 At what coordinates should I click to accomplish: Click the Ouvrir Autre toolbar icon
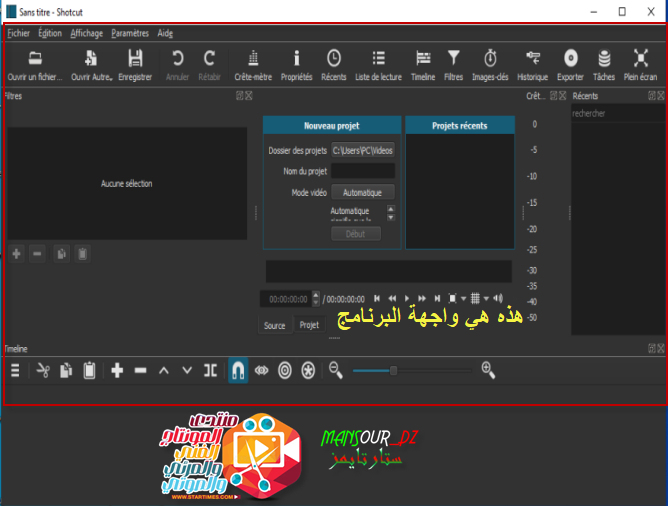91,65
